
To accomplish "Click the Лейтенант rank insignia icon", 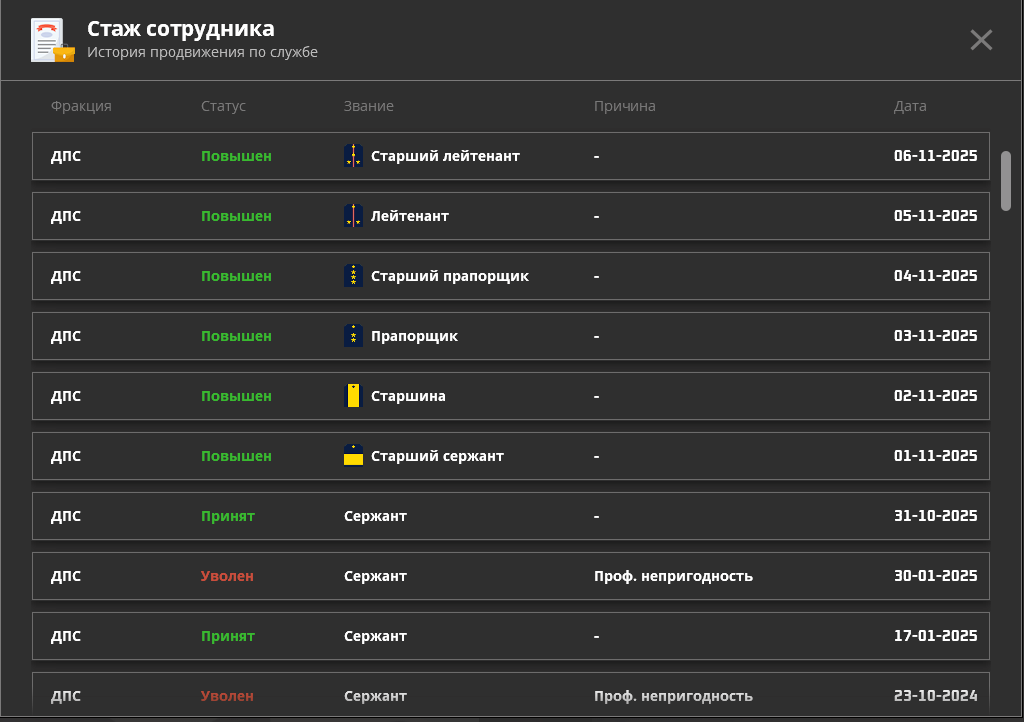I will pos(353,216).
